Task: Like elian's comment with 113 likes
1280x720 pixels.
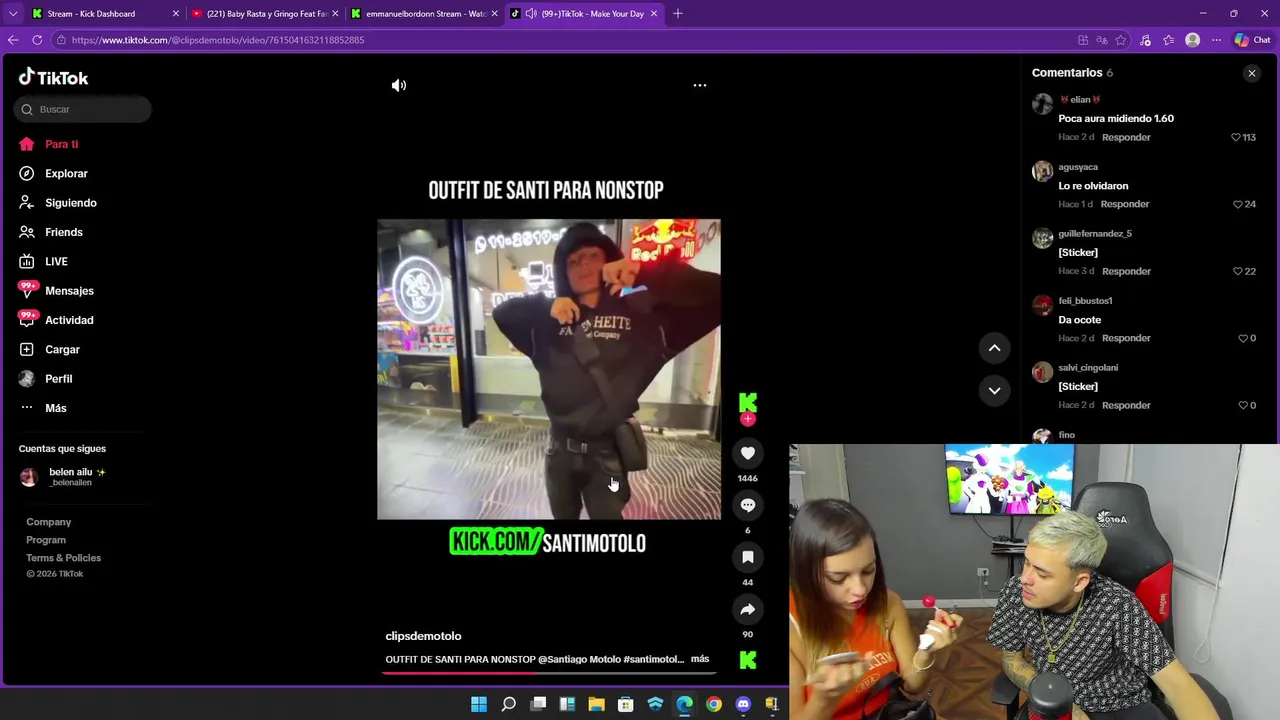Action: pos(1236,137)
